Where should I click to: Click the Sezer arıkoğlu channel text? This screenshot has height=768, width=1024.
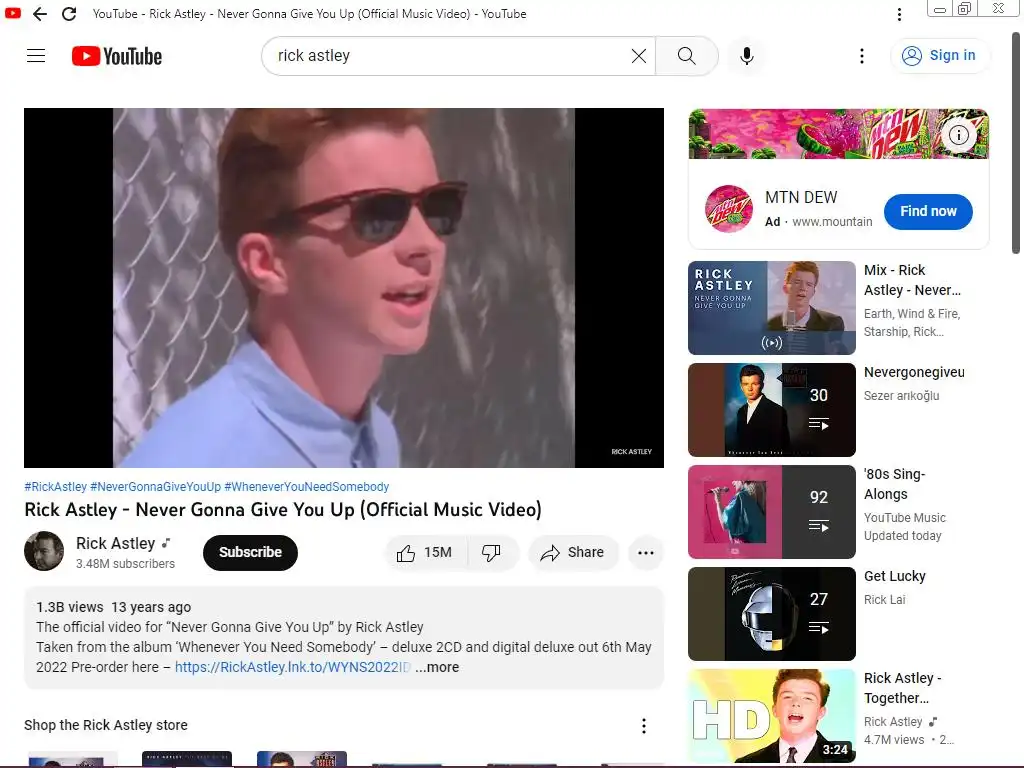coord(901,396)
